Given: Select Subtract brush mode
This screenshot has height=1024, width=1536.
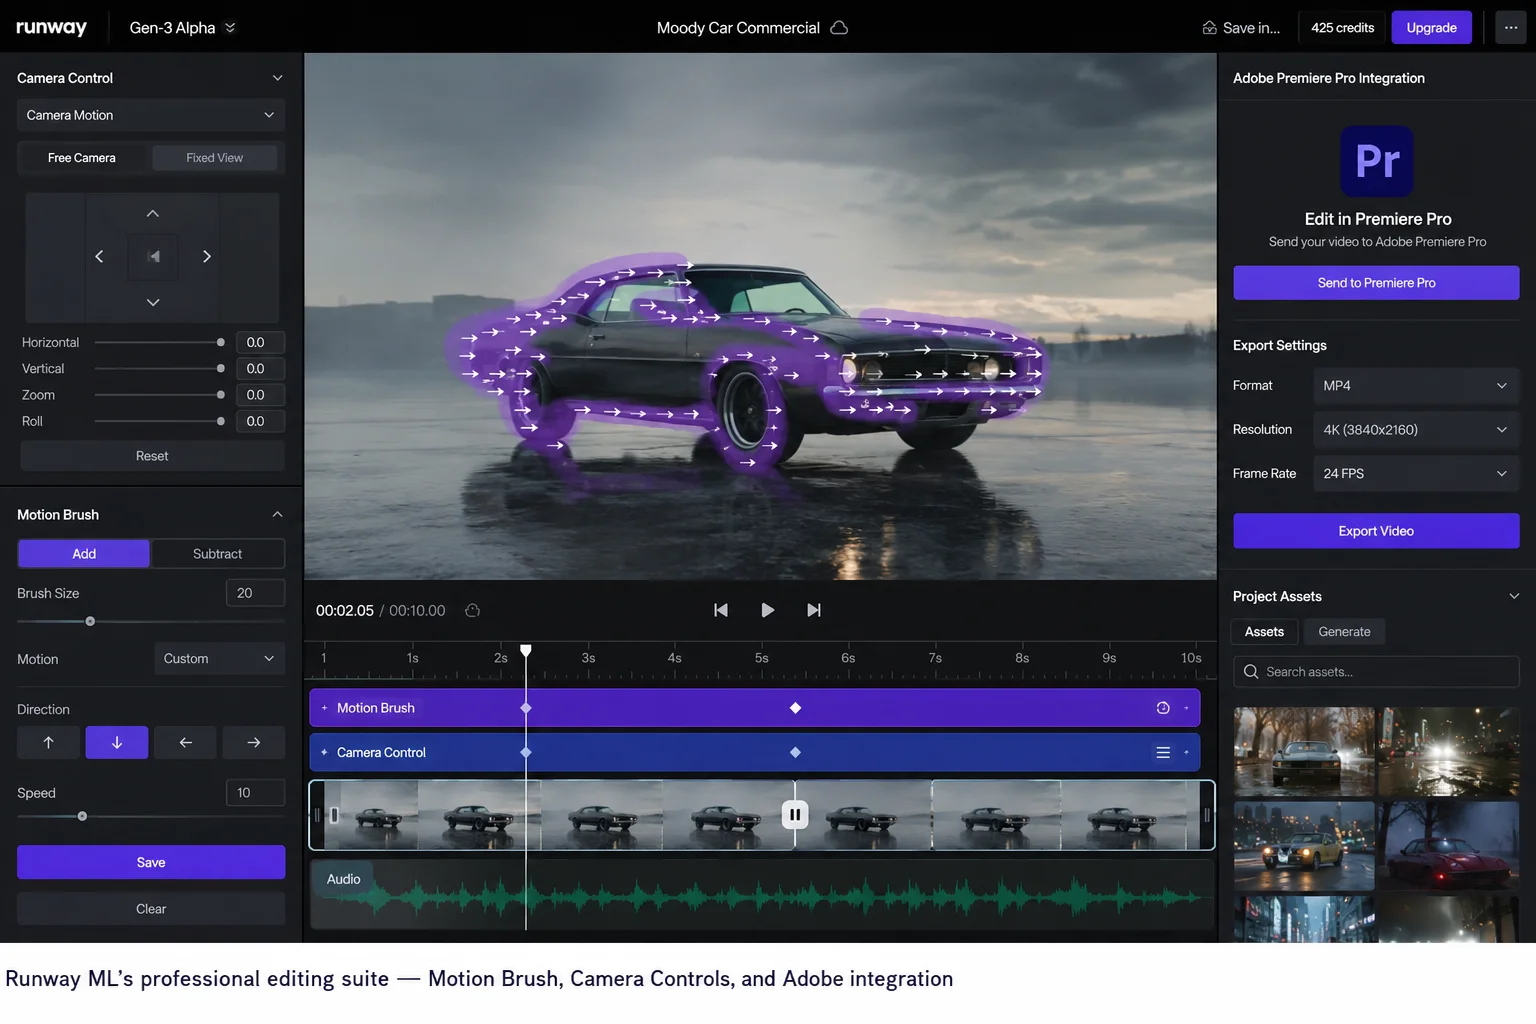Looking at the screenshot, I should pos(217,554).
